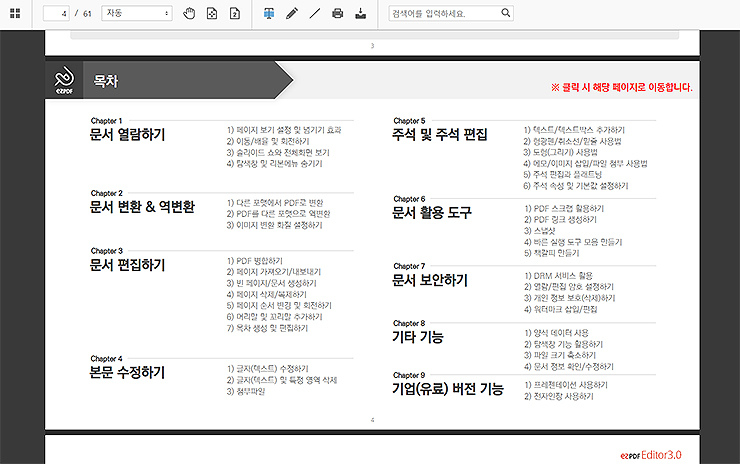Open Chapter 6 문서 활용 도구 heading
The width and height of the screenshot is (740, 464).
tap(431, 212)
